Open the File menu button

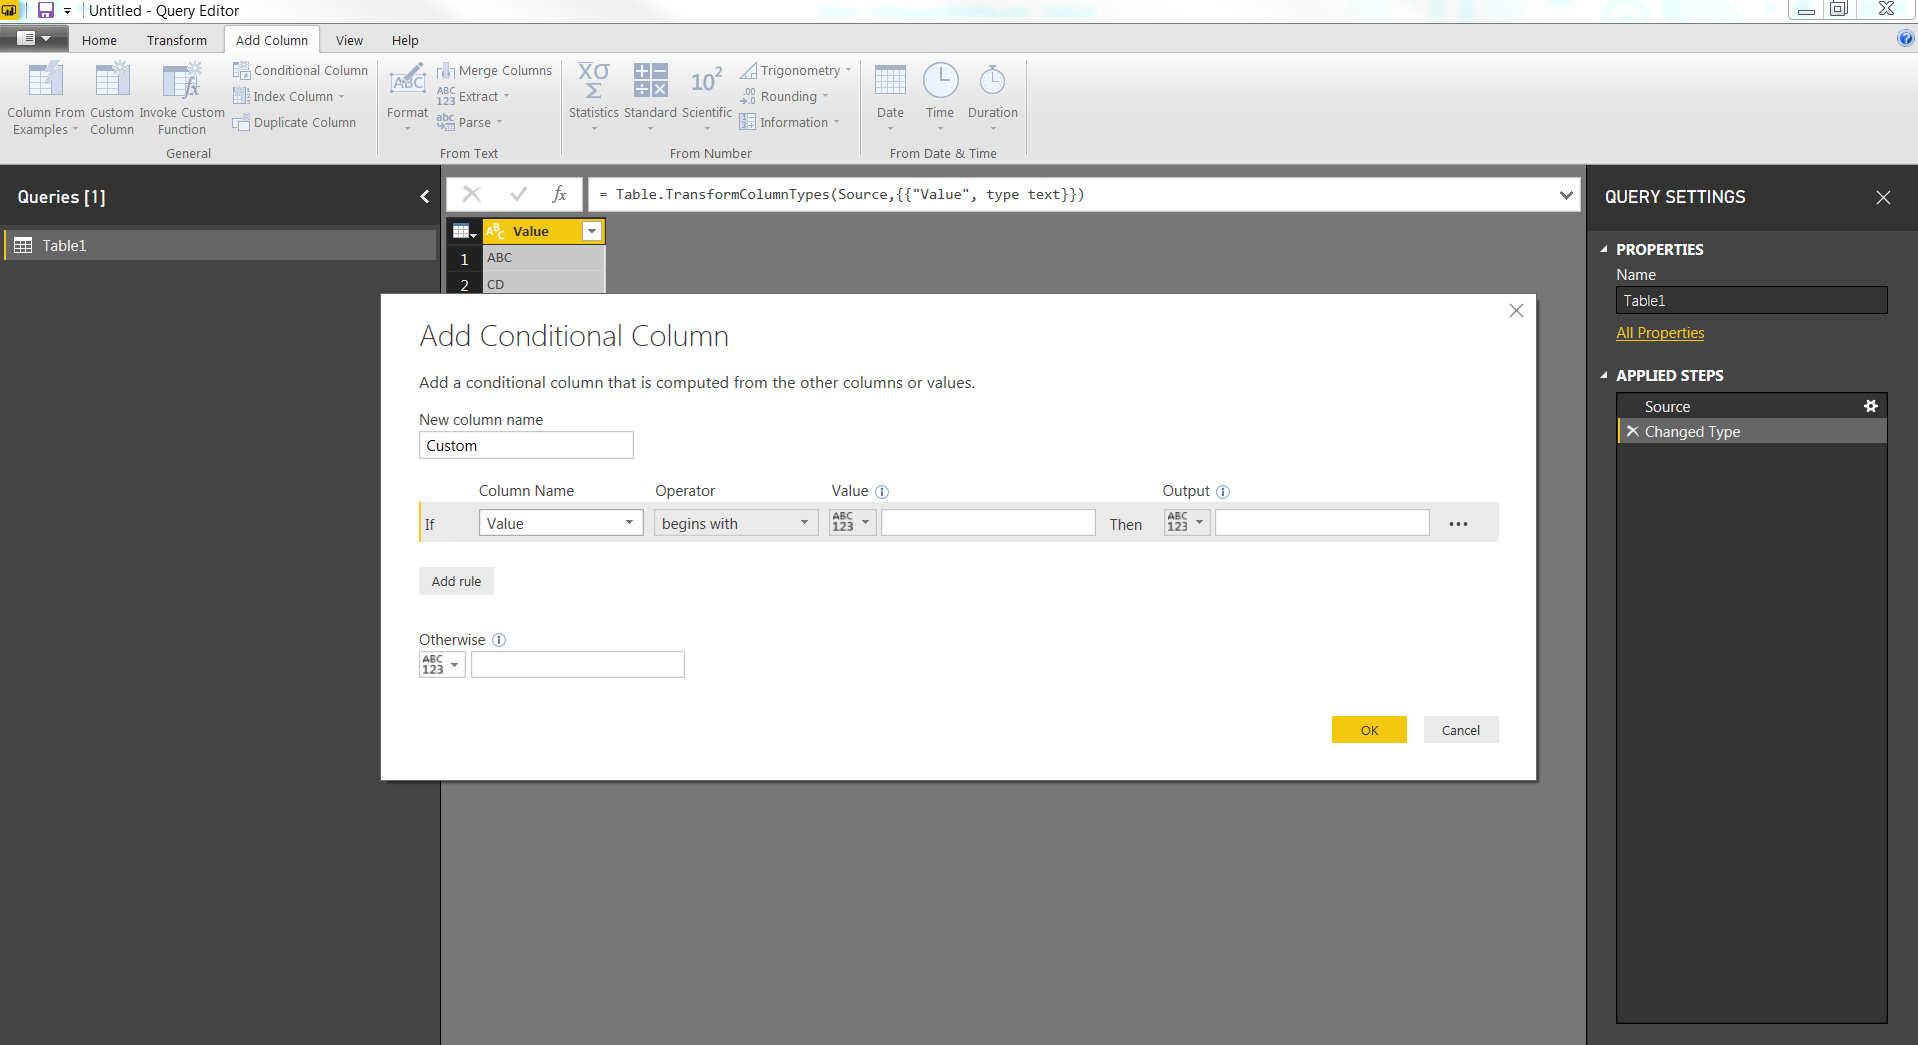point(34,38)
